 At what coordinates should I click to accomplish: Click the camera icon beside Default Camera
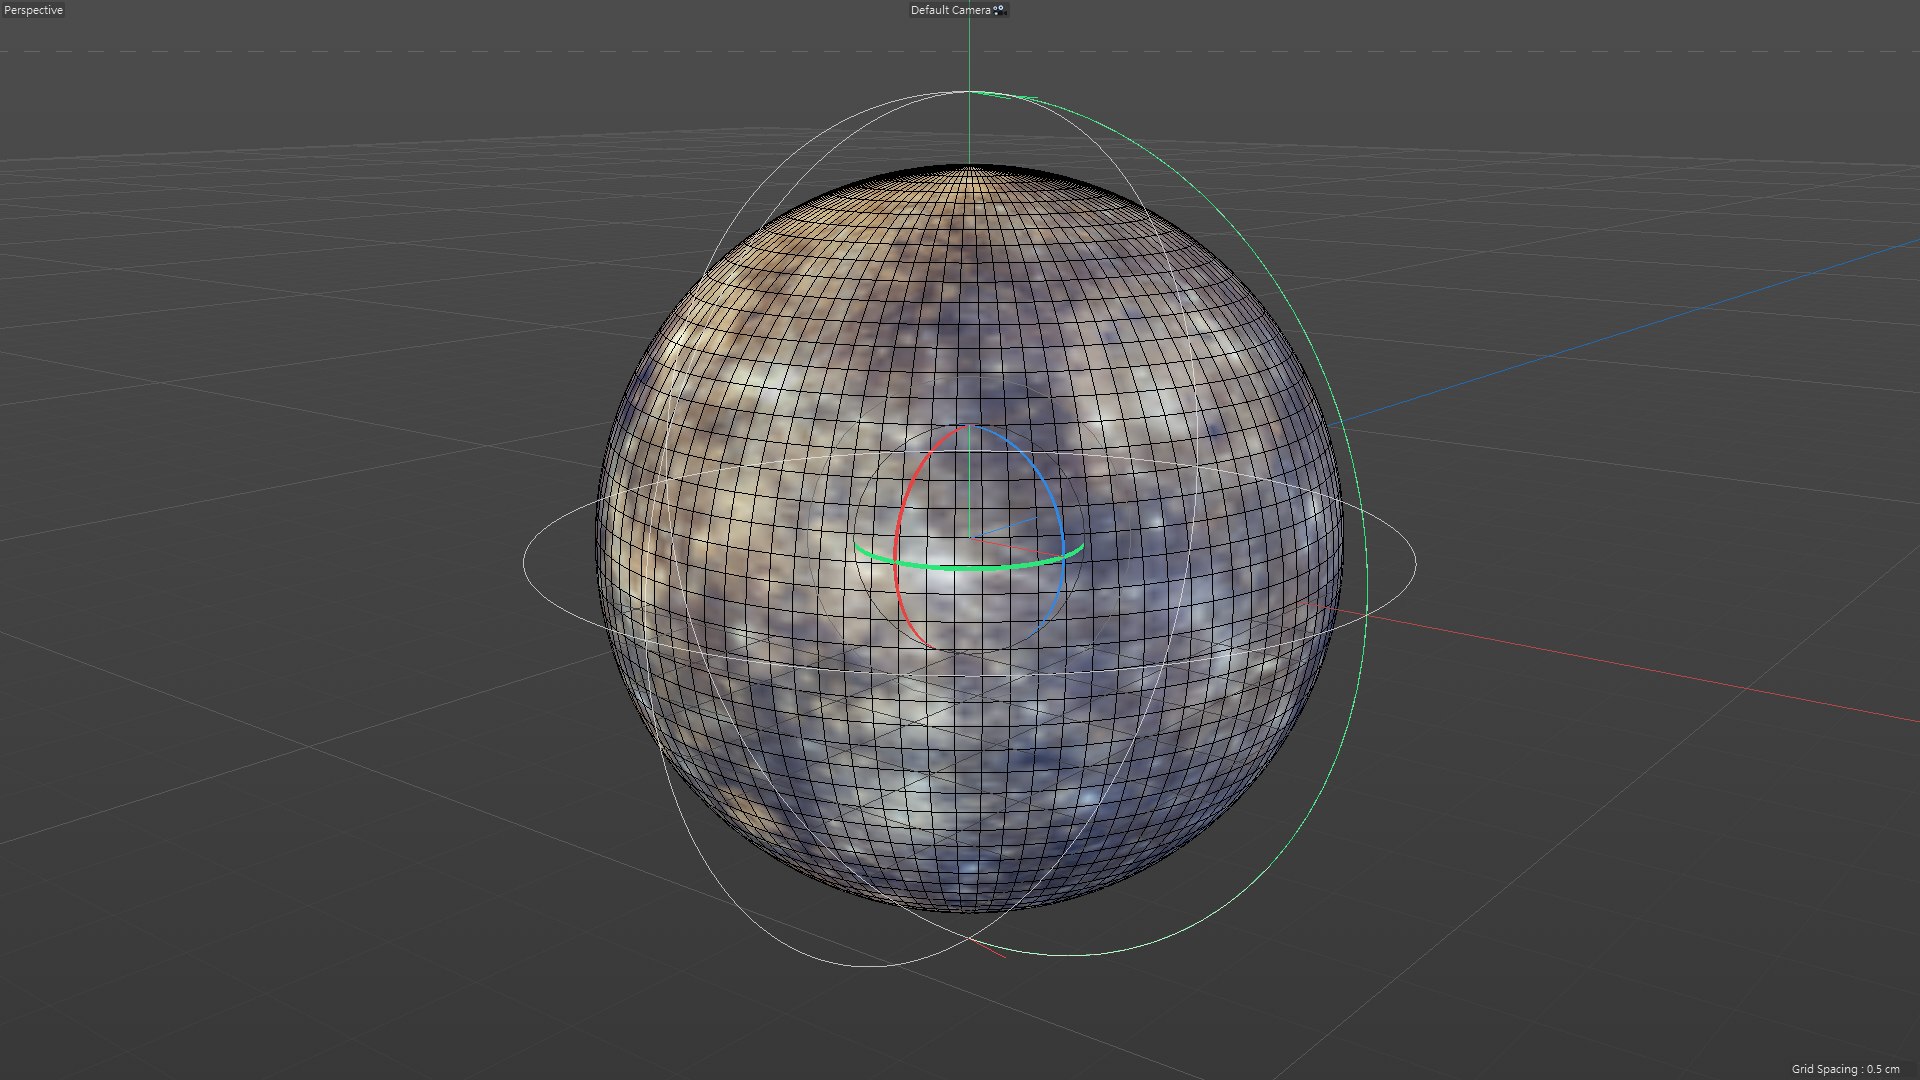tap(999, 10)
